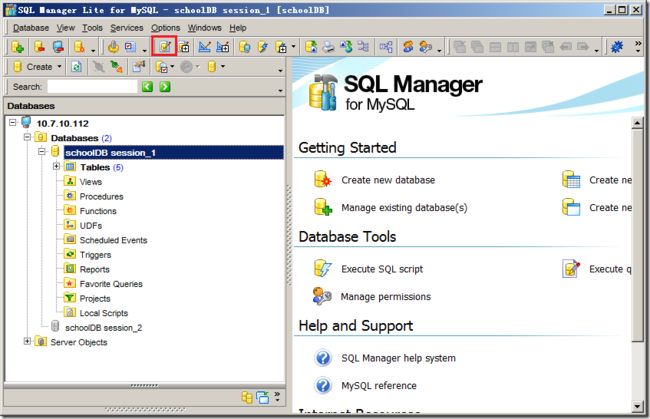
Task: Select the schoolDB session_2 database
Action: (x=103, y=327)
